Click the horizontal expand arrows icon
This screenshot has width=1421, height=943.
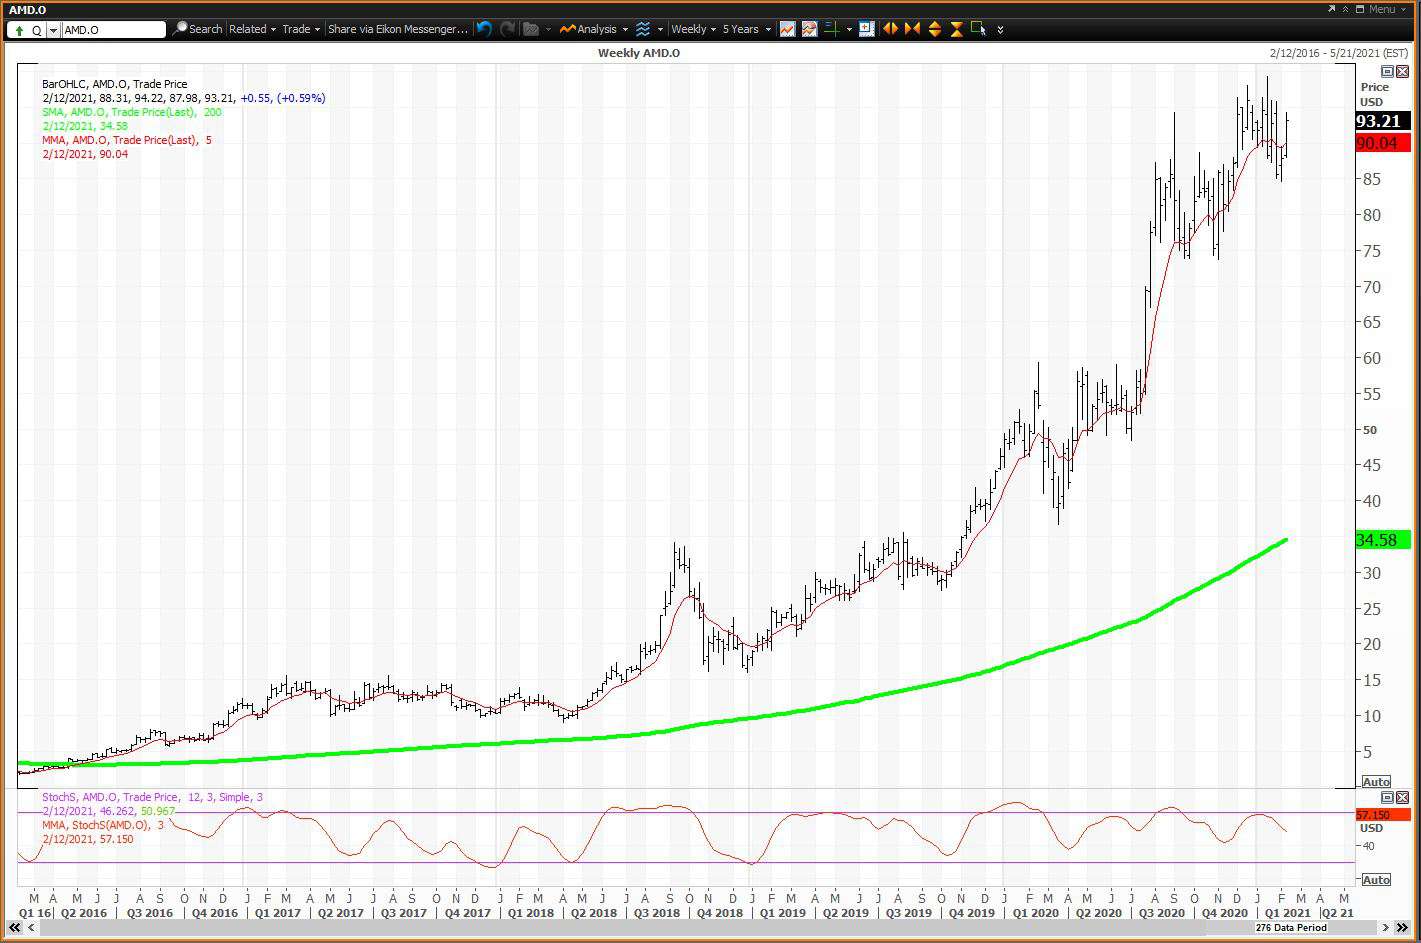[890, 29]
